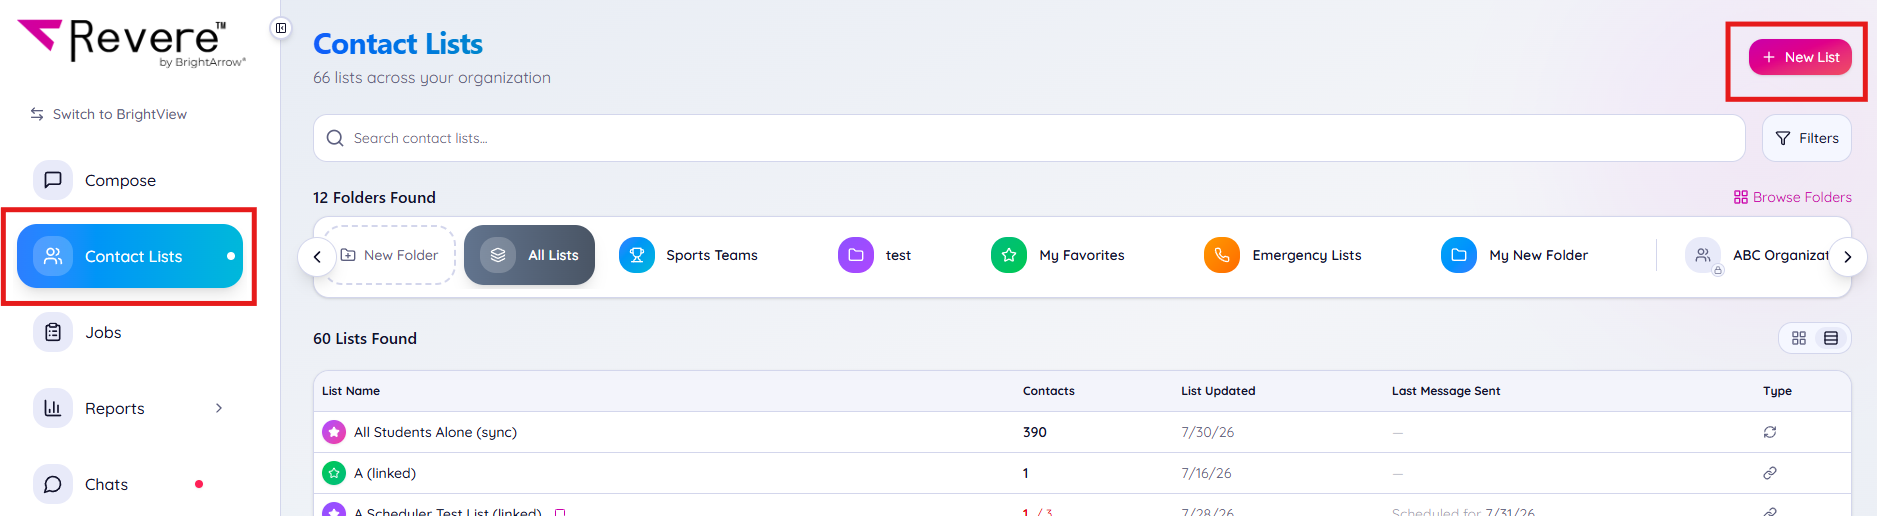
Task: Show more folders with the right arrow
Action: tap(1848, 257)
